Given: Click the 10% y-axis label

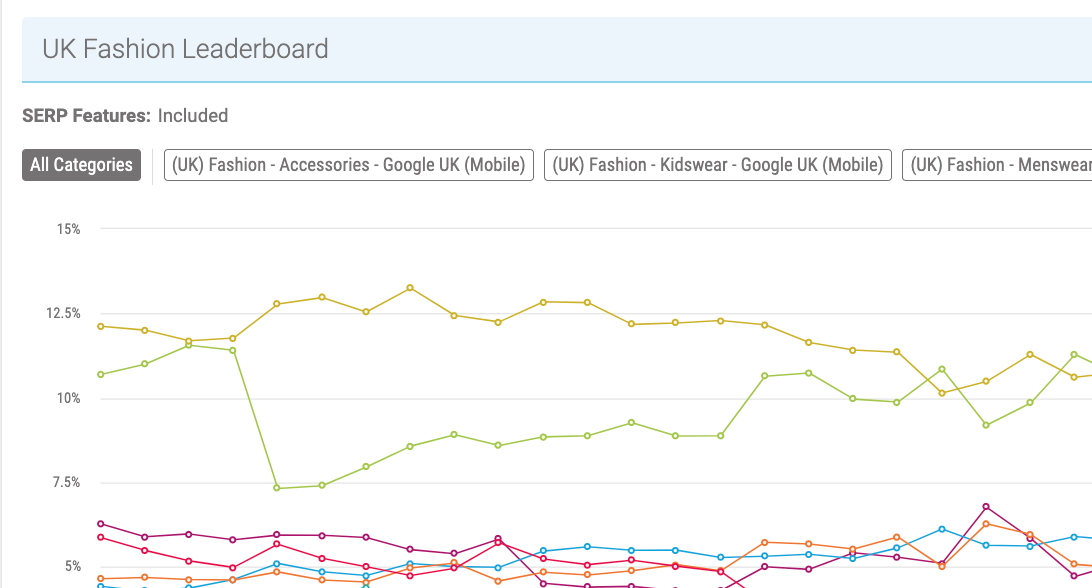Looking at the screenshot, I should point(69,398).
